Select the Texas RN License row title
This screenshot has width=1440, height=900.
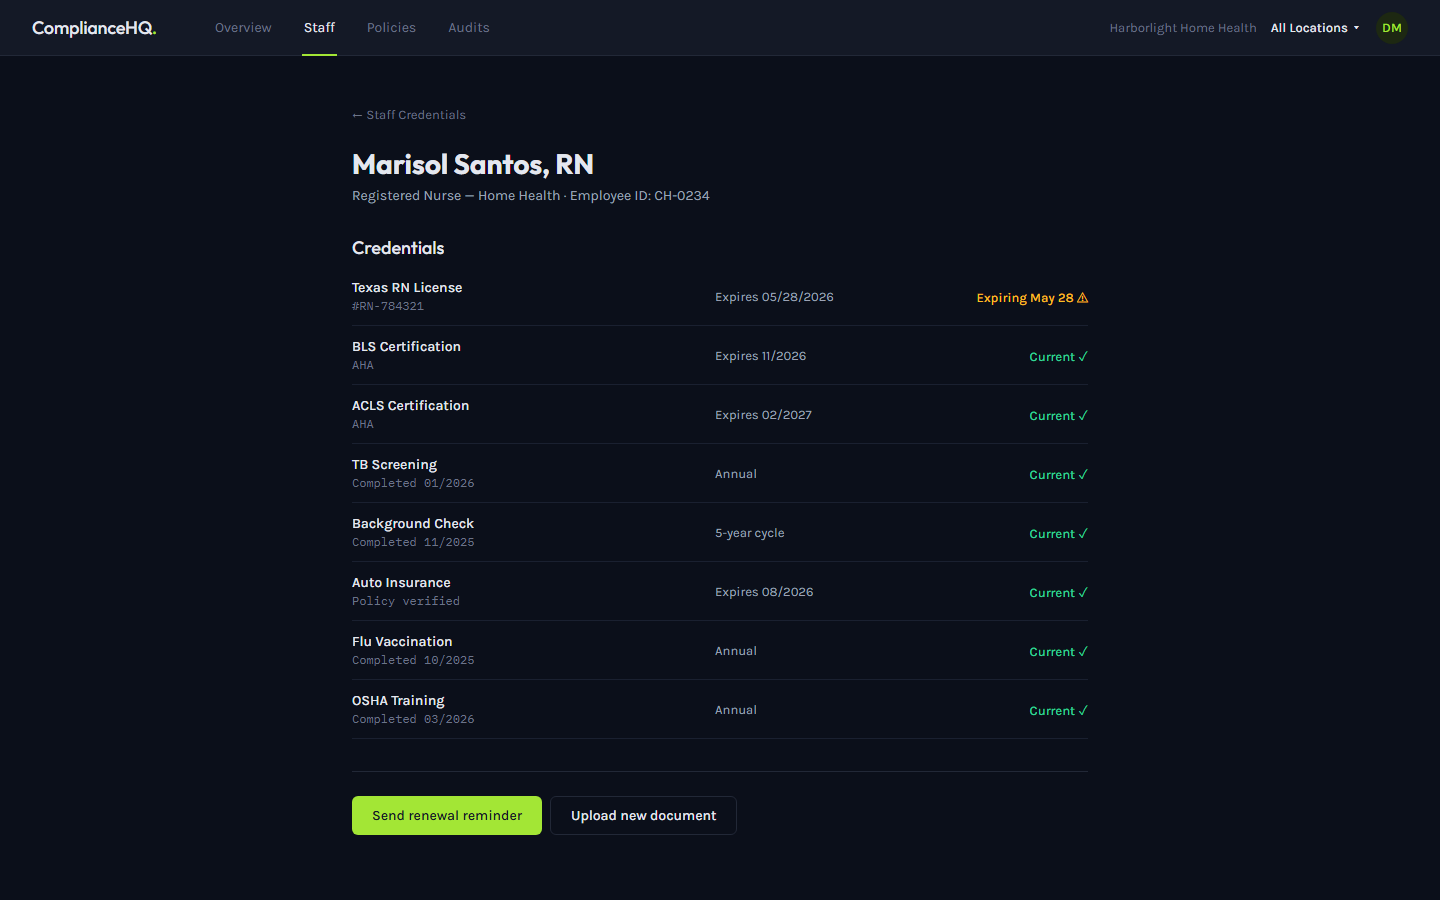407,288
